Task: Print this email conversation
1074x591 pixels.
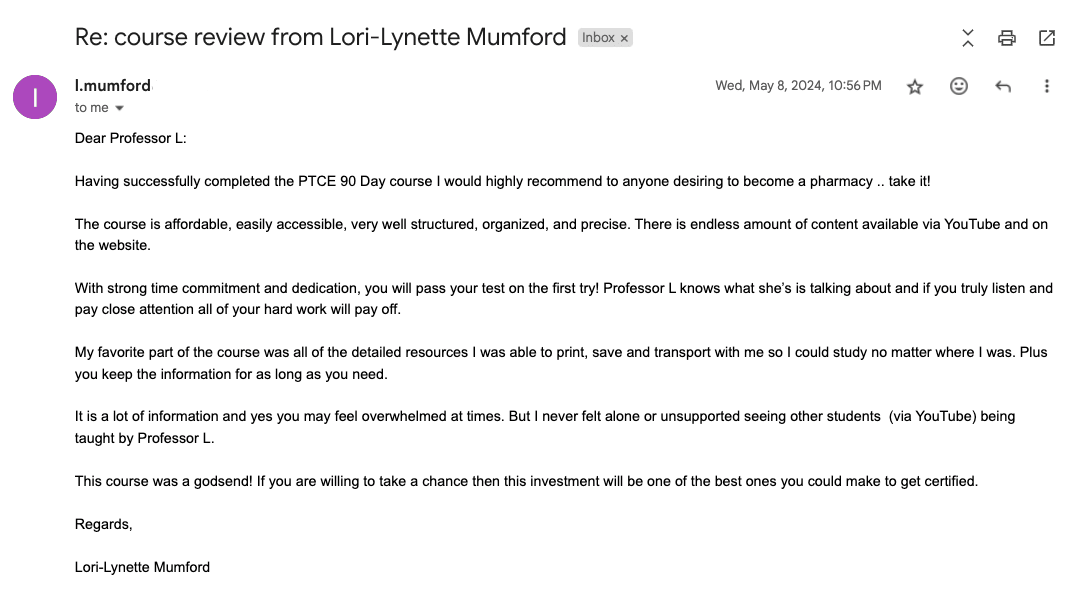Action: pos(1007,38)
